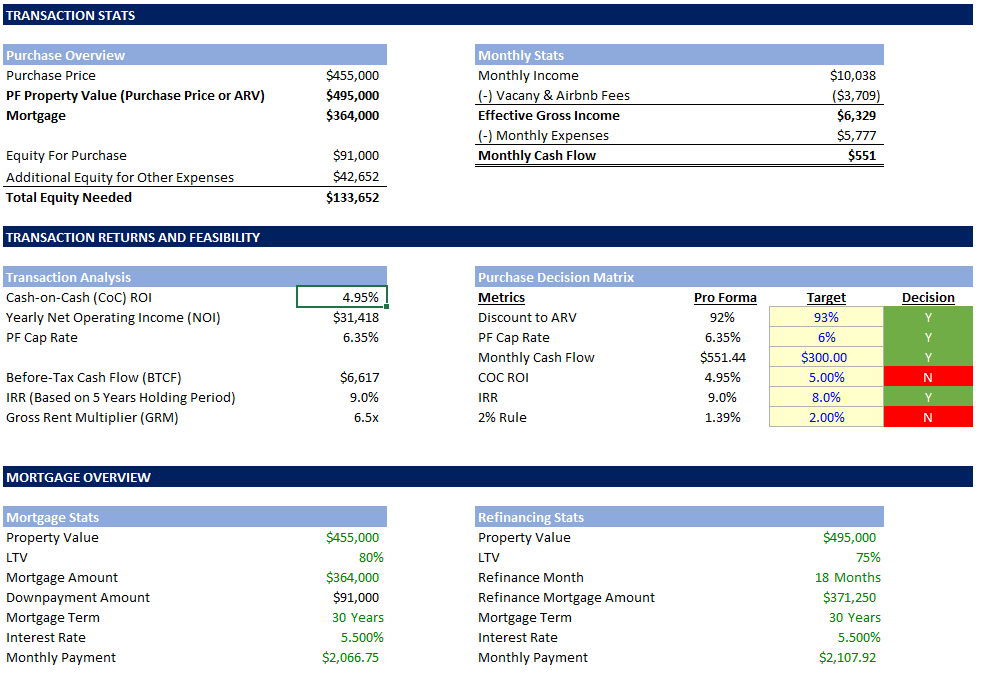Select the PF Cap Rate target cell
Screen dimensions: 989x675
[x=826, y=337]
